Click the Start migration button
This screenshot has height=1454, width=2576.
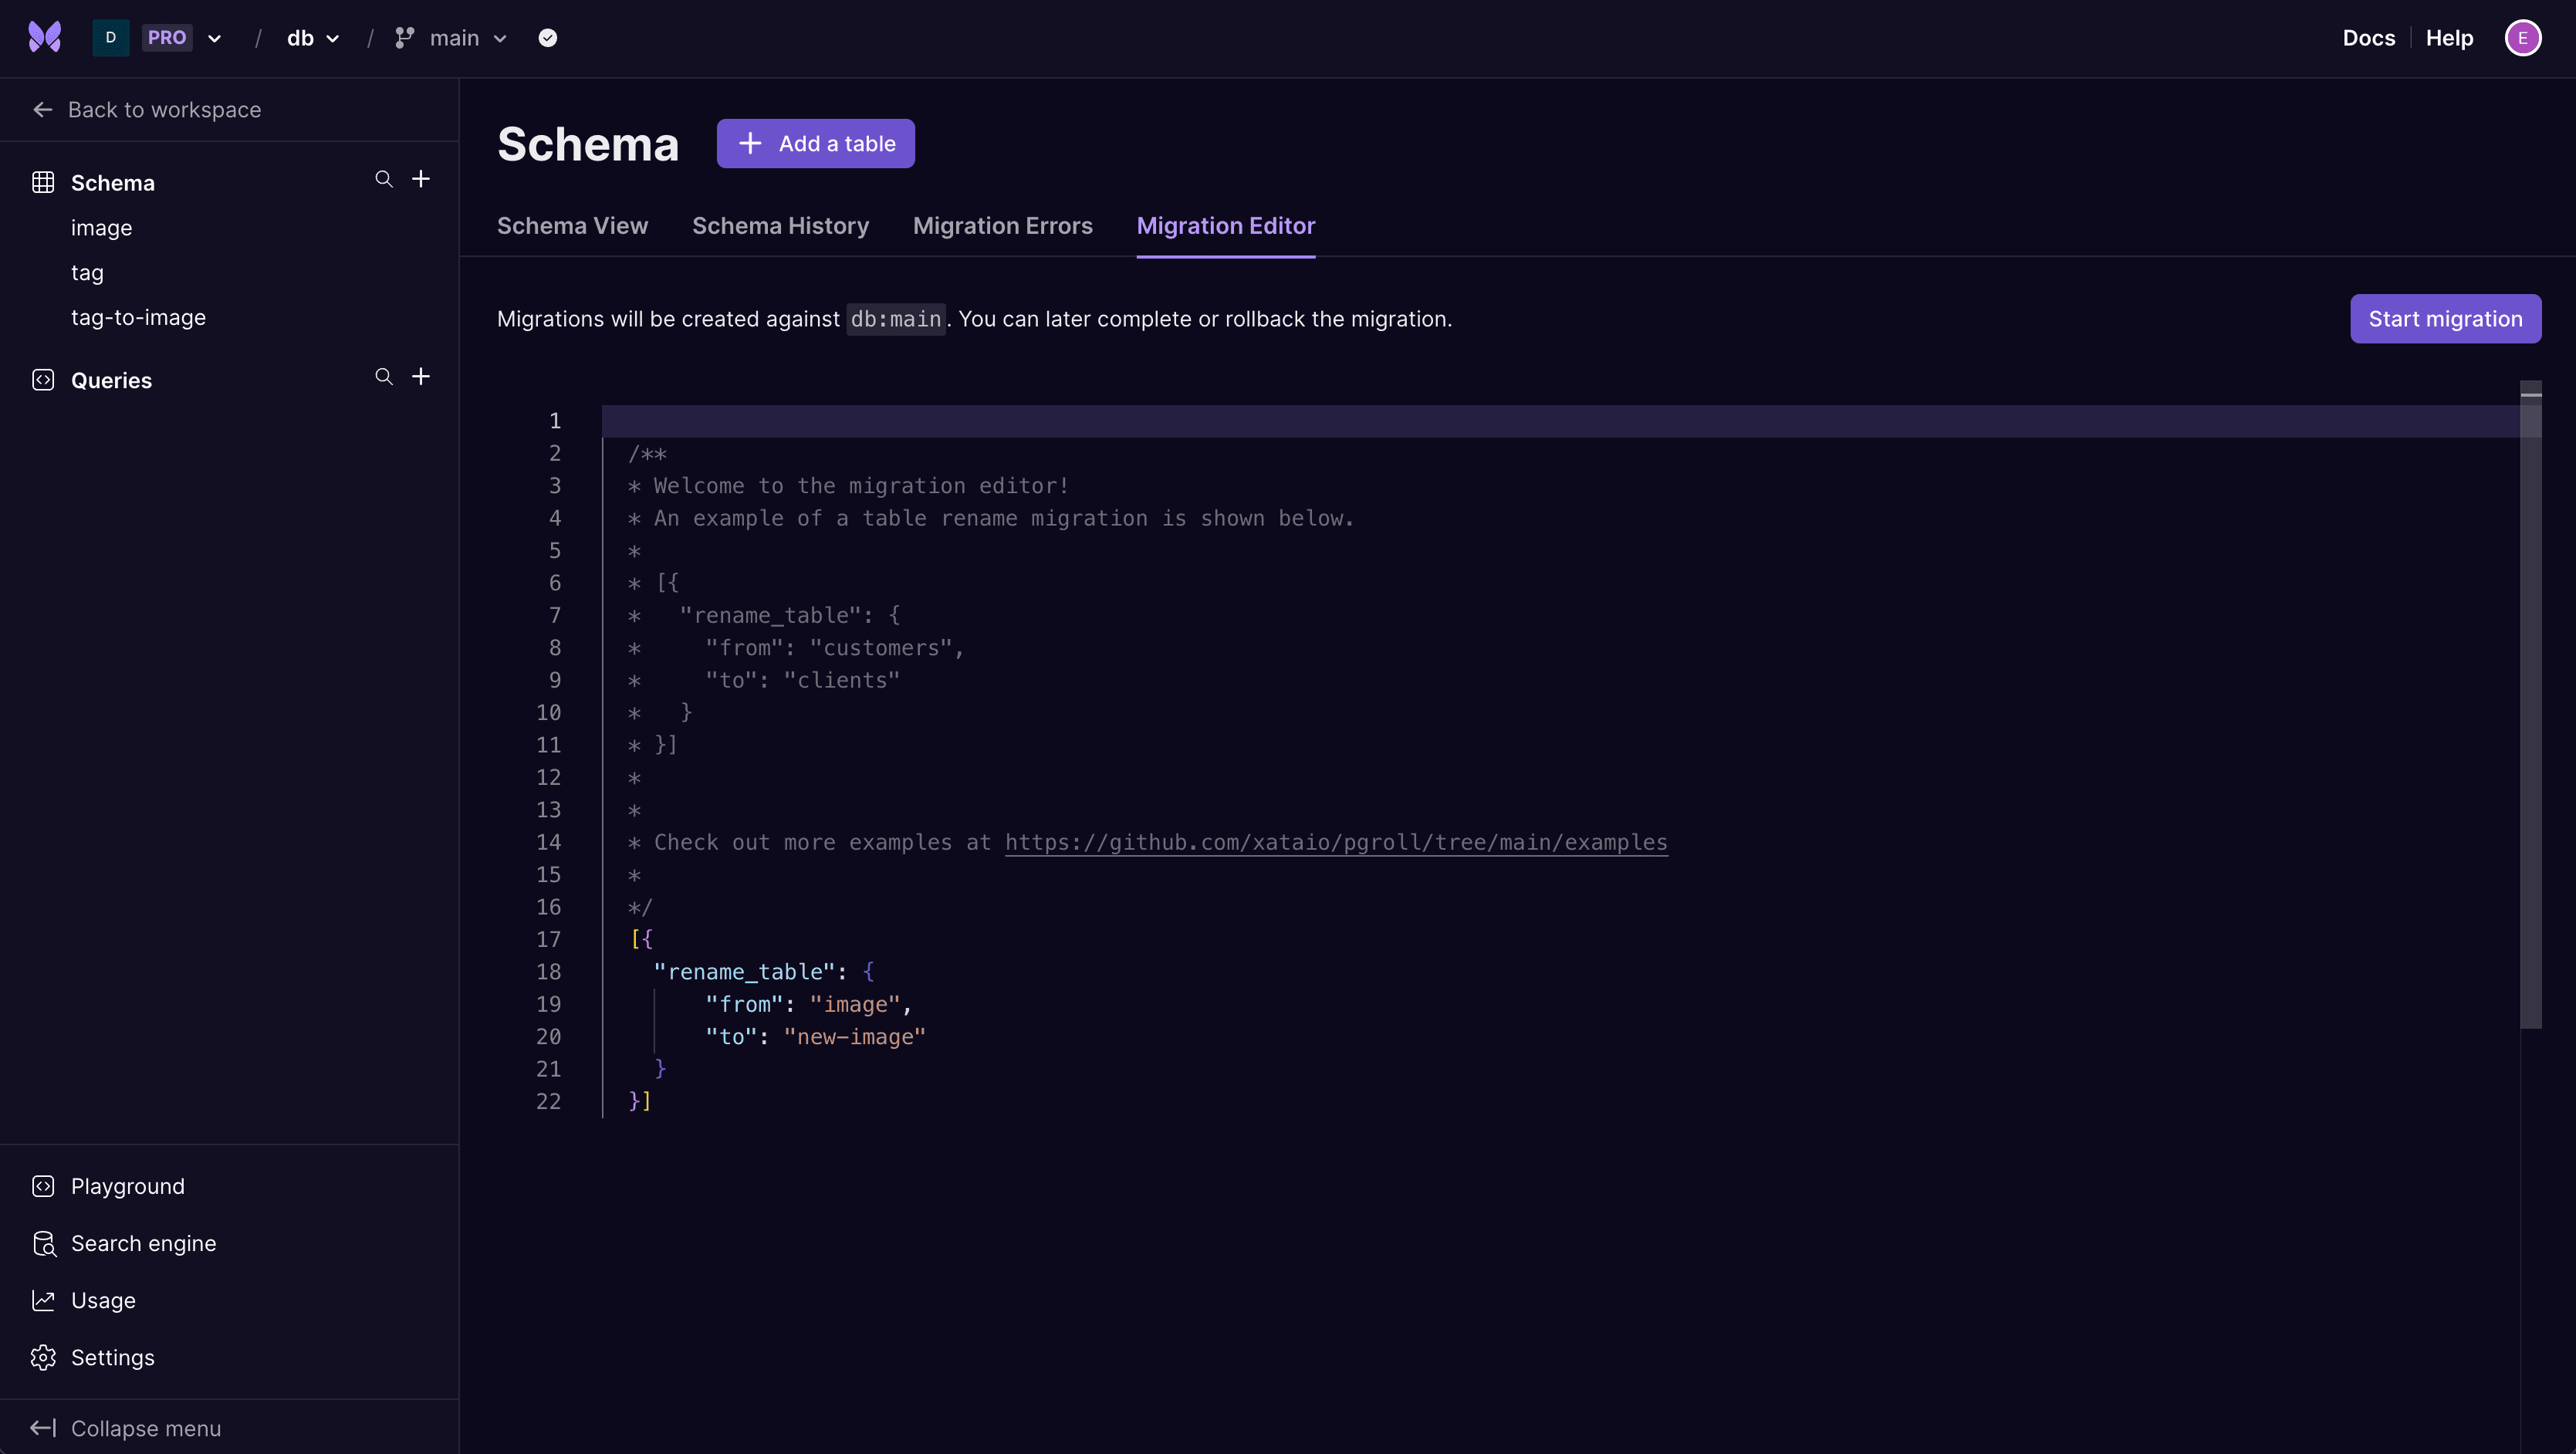2445,319
